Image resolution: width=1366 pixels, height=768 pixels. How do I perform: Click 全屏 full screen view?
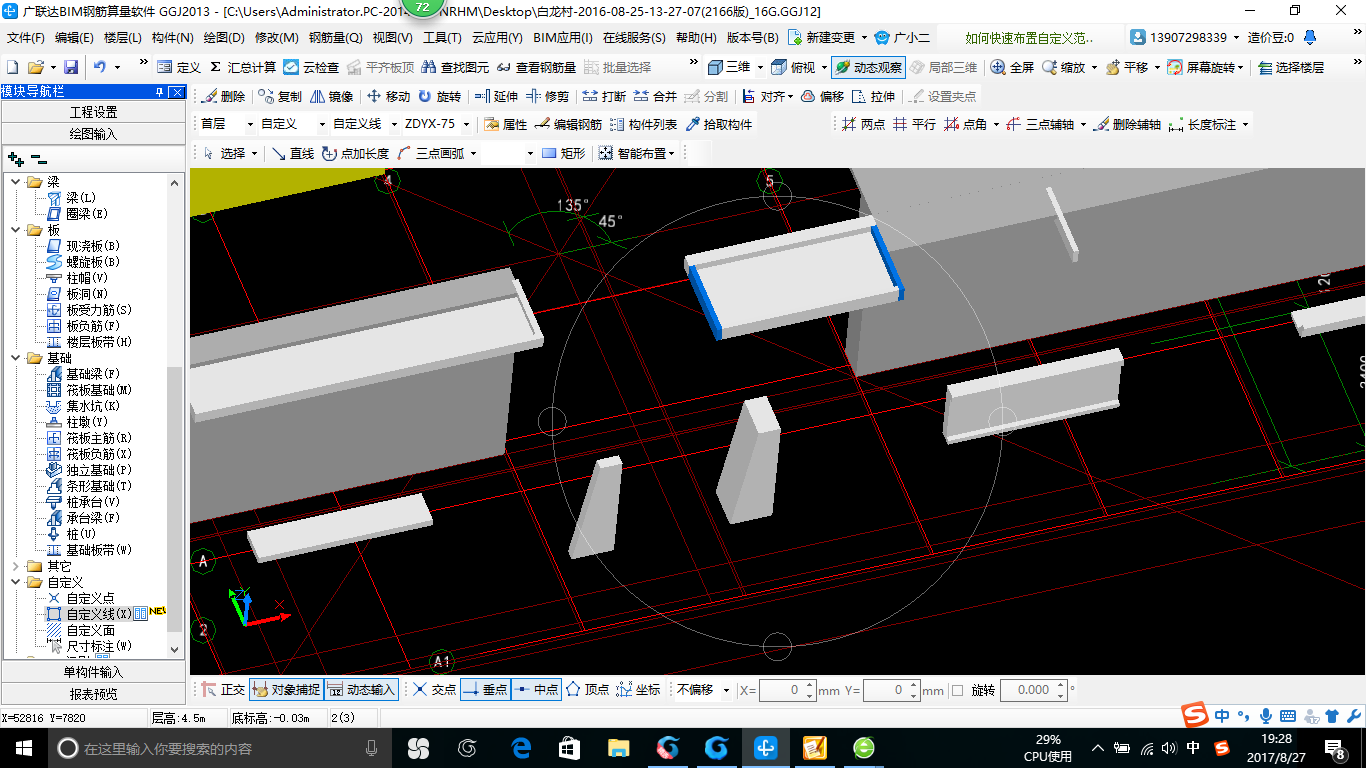(1012, 67)
